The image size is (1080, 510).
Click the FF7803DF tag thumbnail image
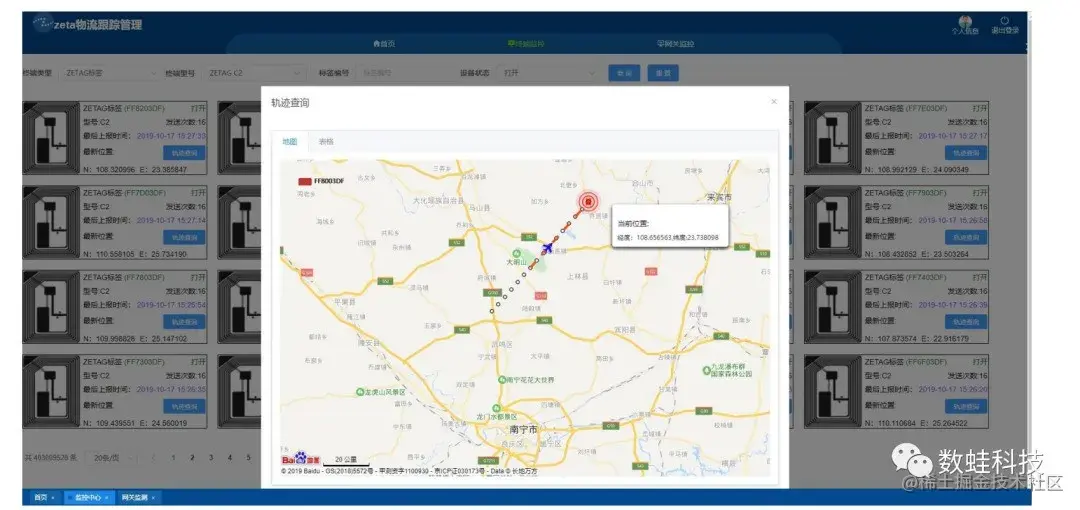pos(51,307)
